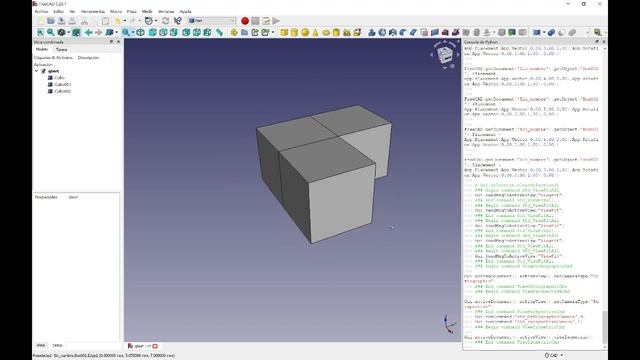This screenshot has height=360, width=640.
Task: Open the undo history dropdown arrow
Action: pos(124,21)
